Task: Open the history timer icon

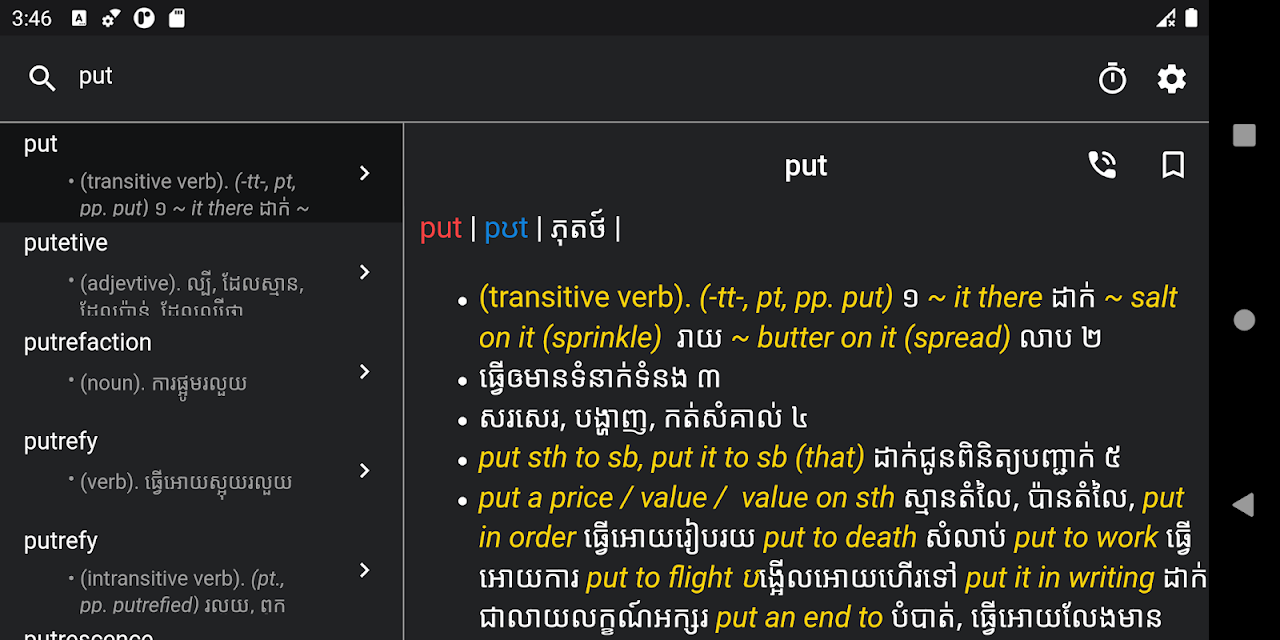Action: 1112,78
